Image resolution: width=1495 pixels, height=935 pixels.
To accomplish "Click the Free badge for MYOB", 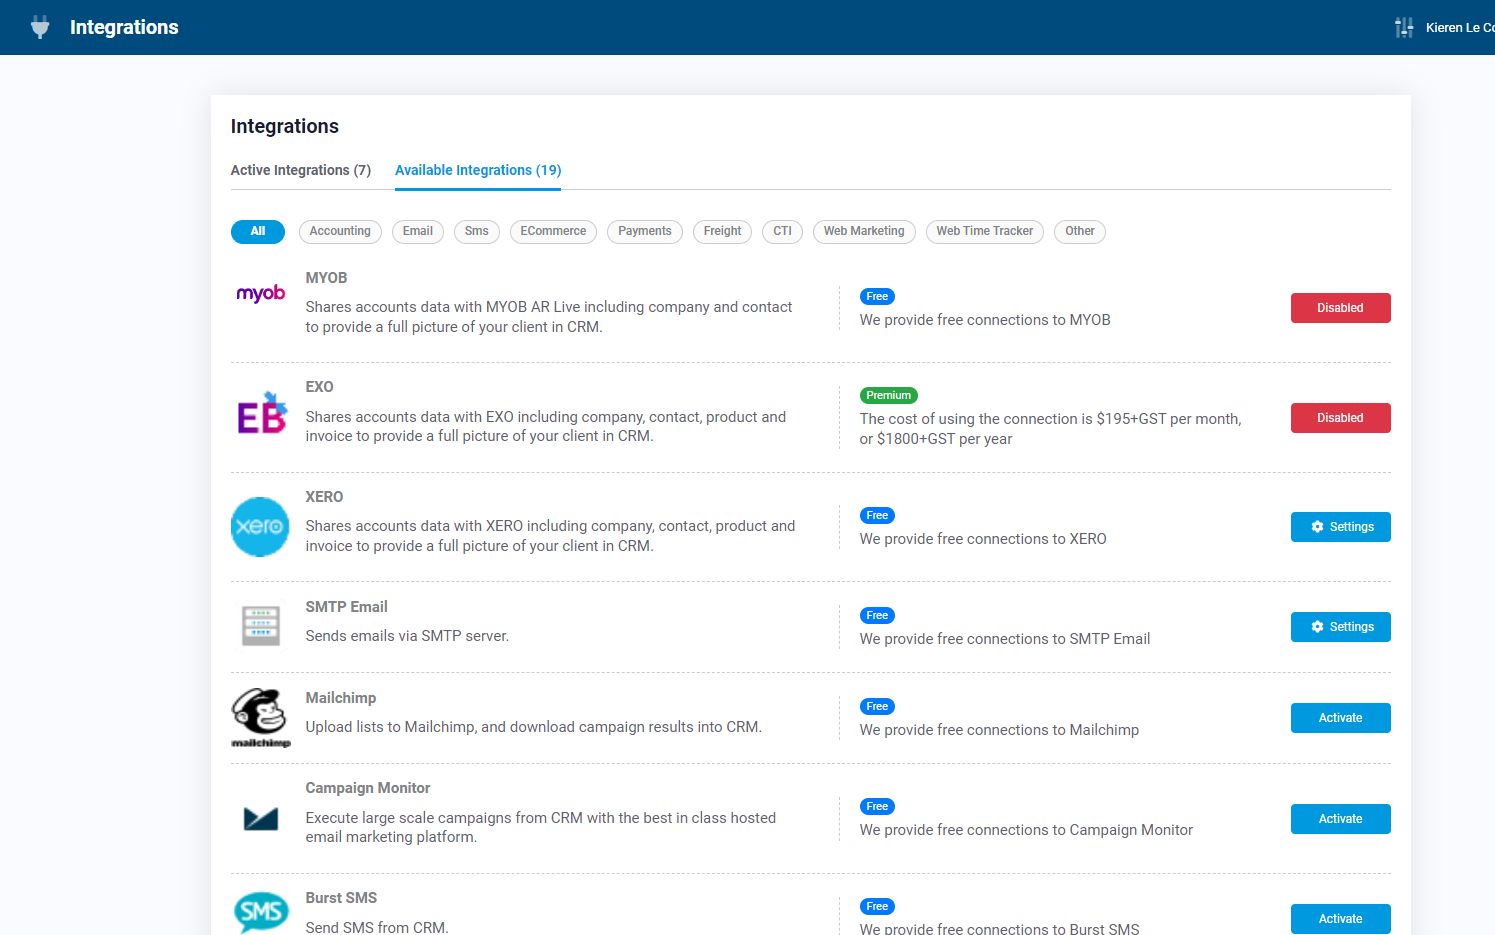I will pos(877,296).
